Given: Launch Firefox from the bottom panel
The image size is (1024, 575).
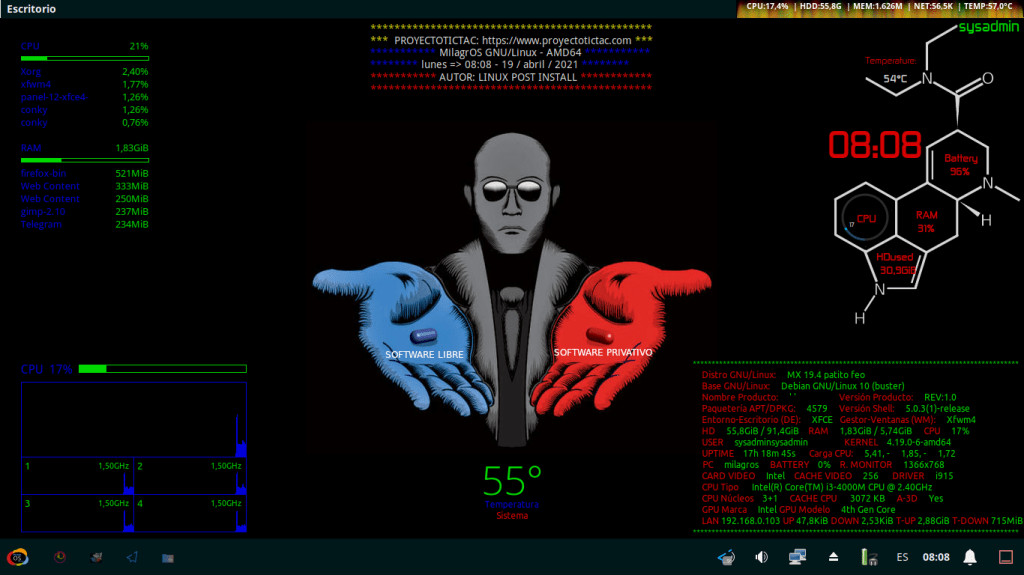Looking at the screenshot, I should [60, 556].
